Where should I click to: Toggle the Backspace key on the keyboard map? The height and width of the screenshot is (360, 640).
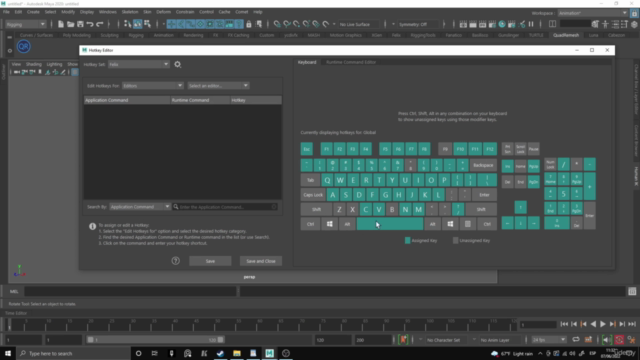tap(483, 165)
